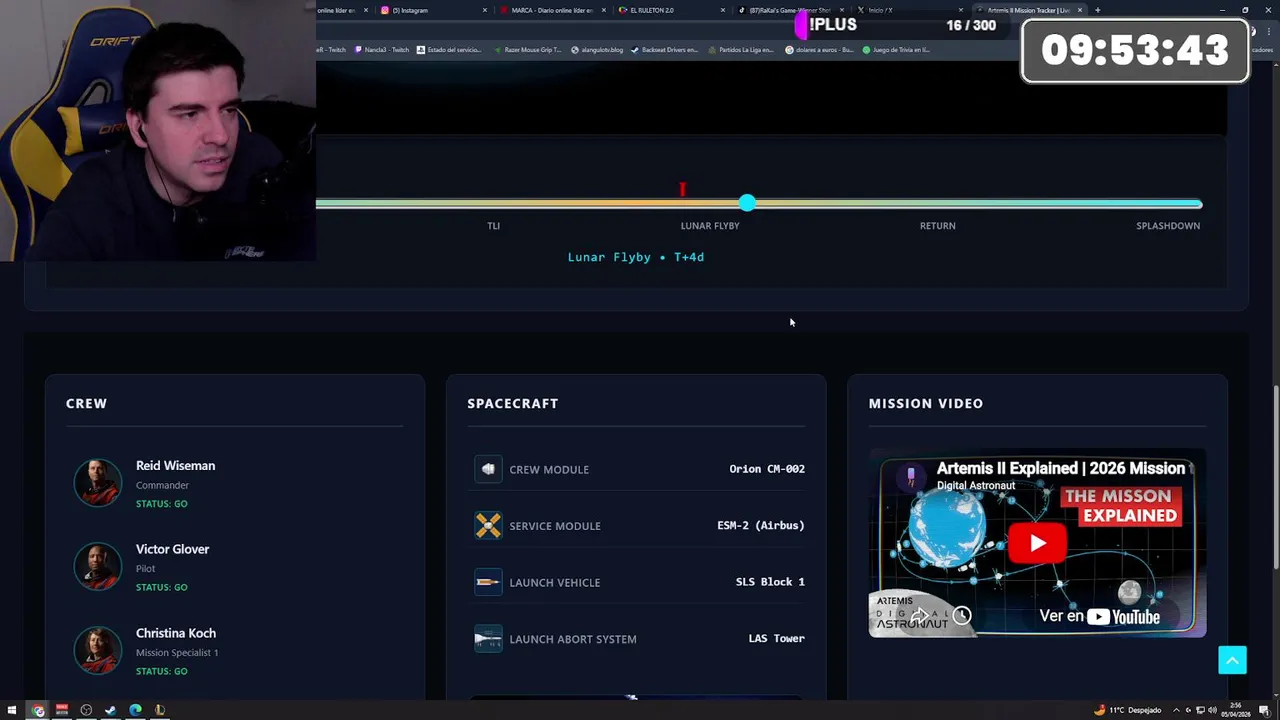Image resolution: width=1280 pixels, height=720 pixels.
Task: Click the Watch Later clock icon on video
Action: [962, 616]
